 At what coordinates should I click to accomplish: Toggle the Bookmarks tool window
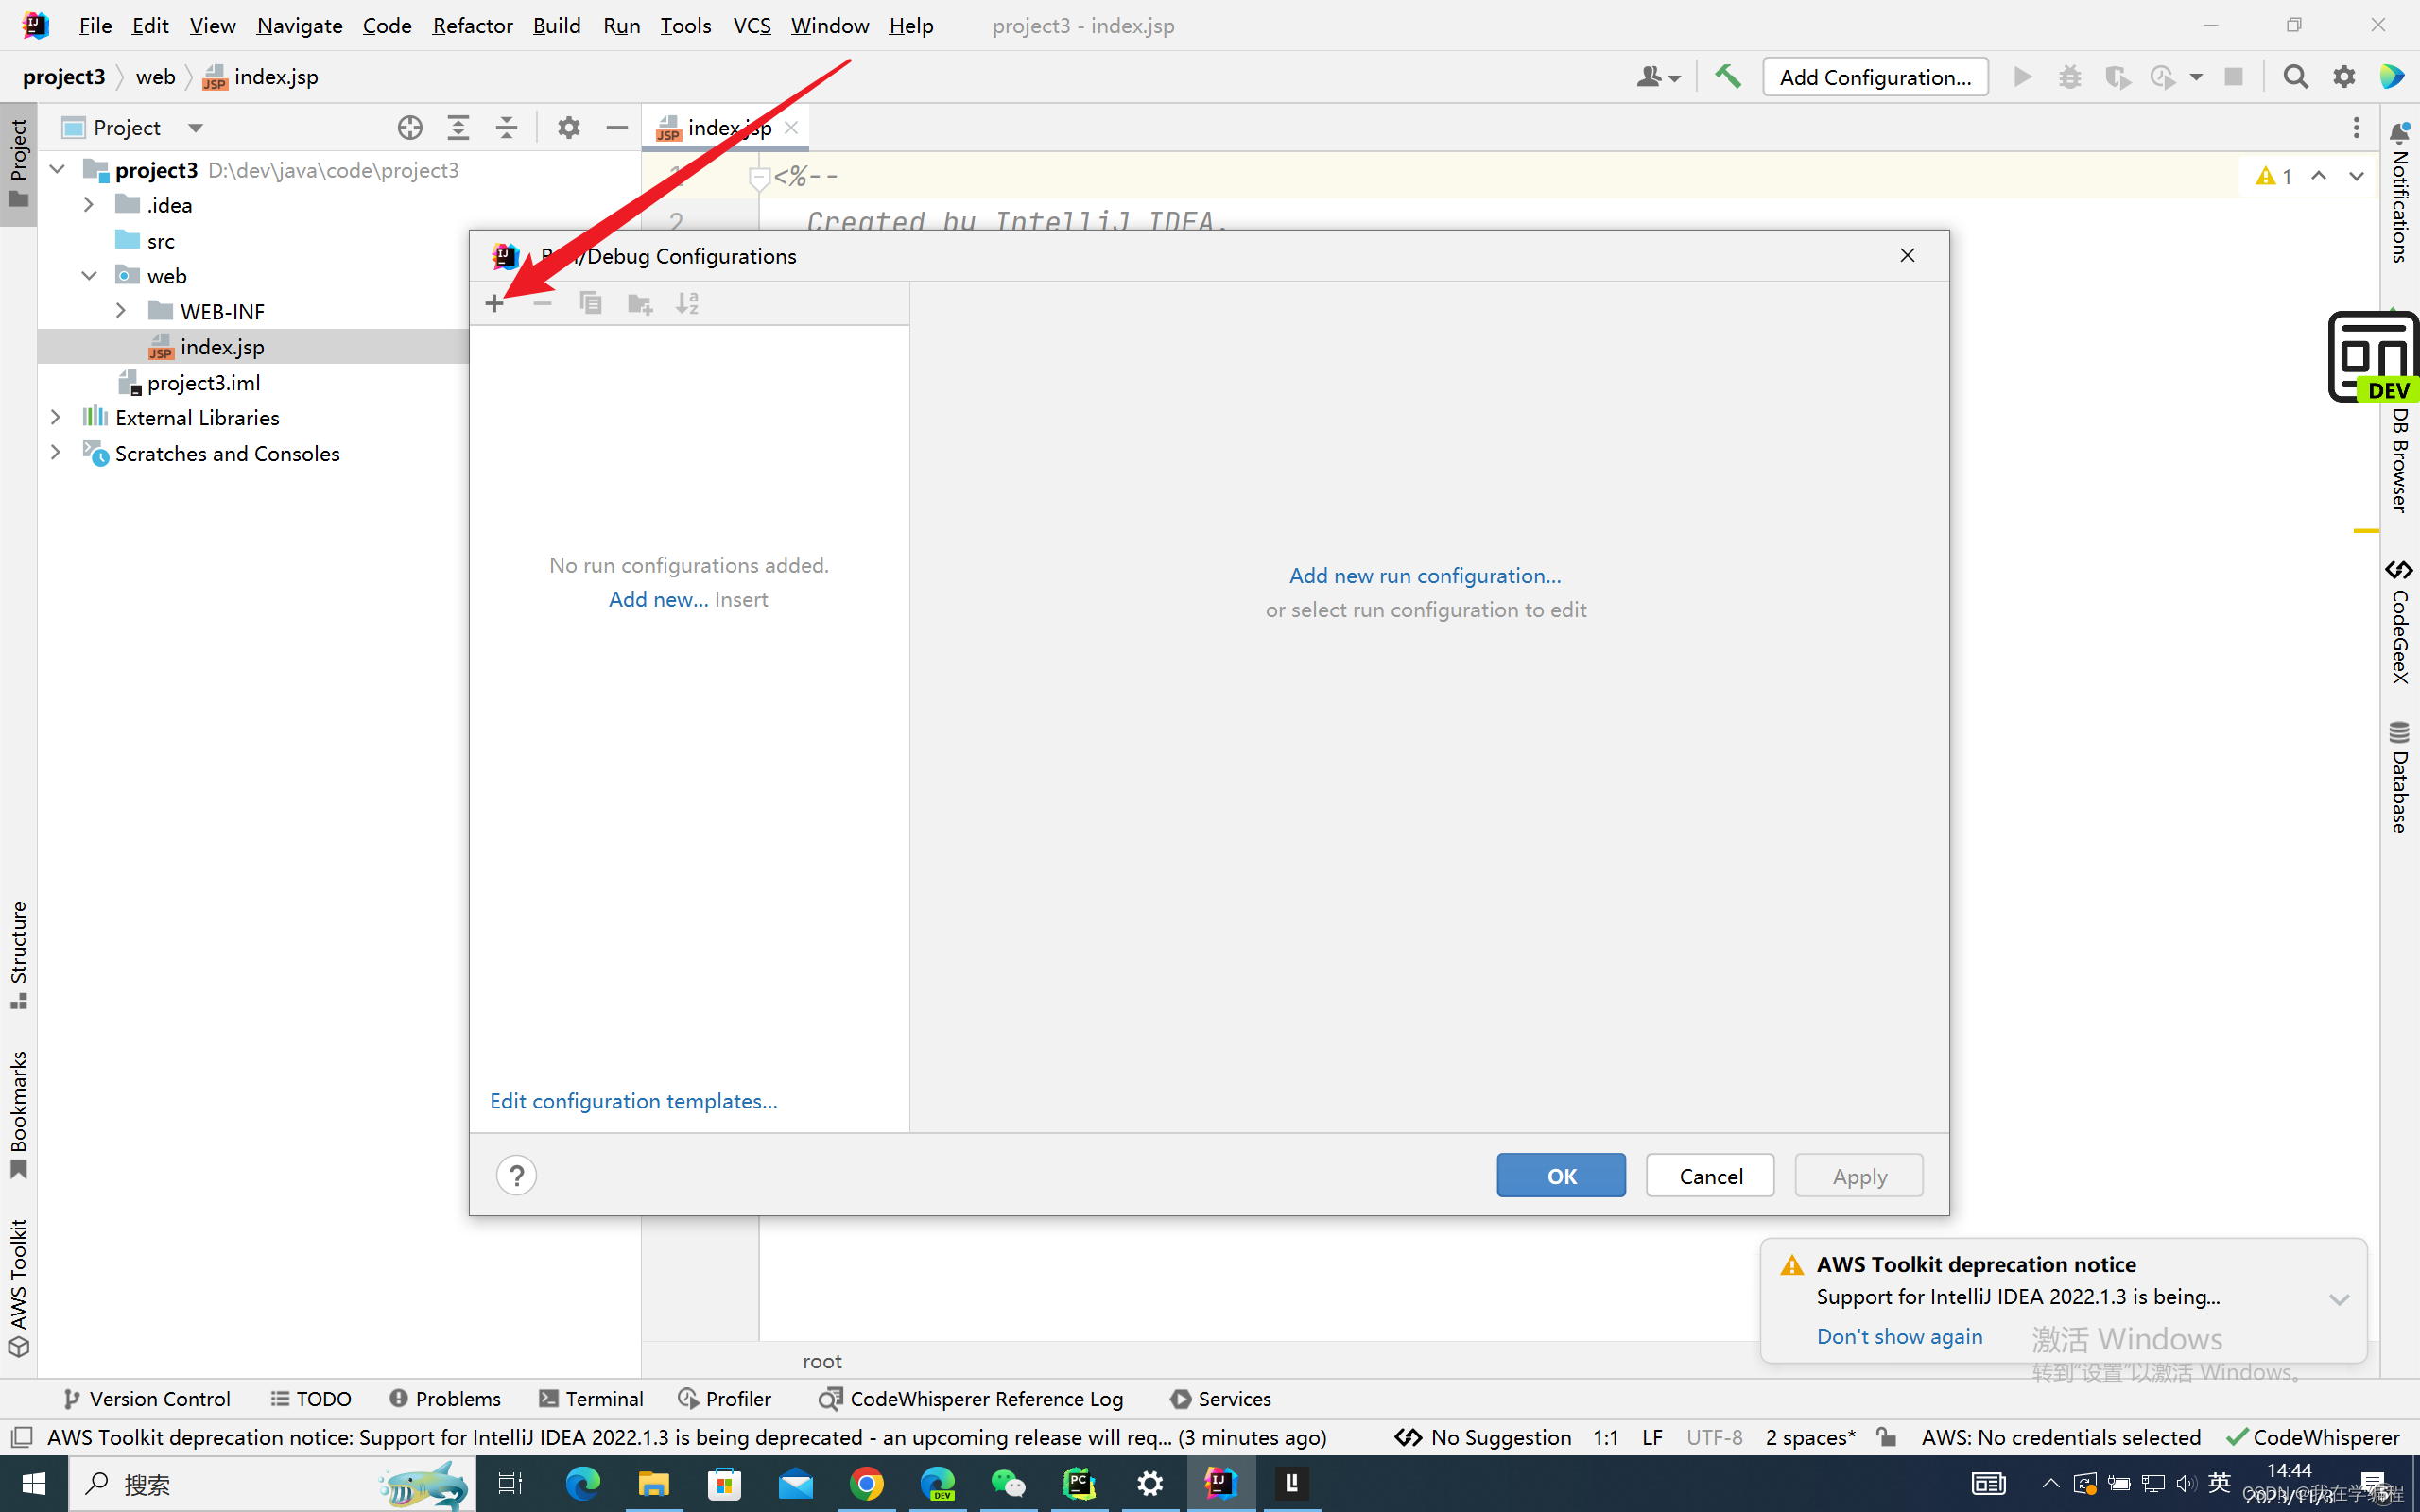(18, 1113)
